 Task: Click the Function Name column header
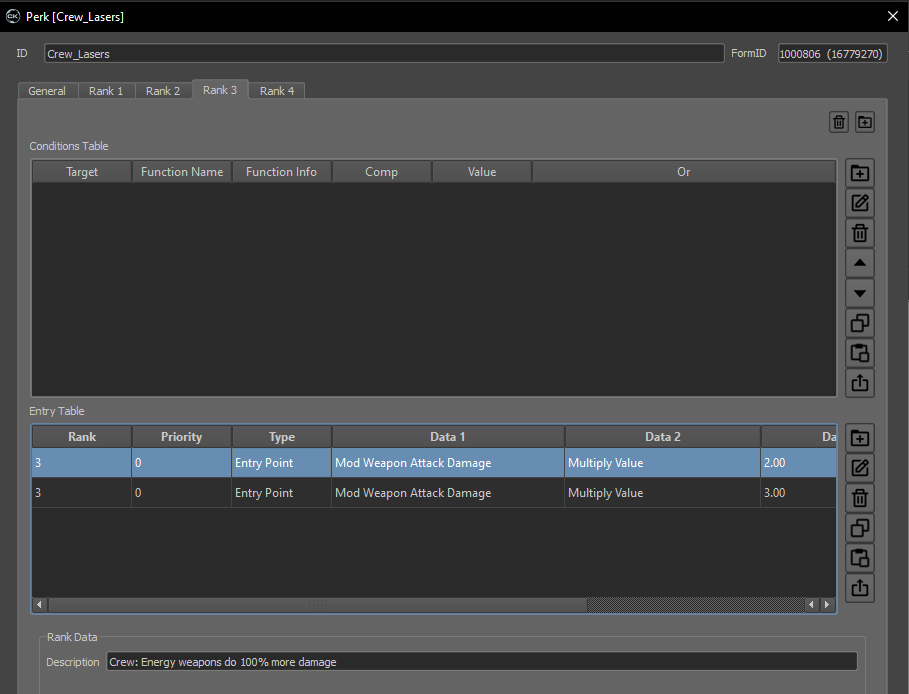(x=182, y=172)
